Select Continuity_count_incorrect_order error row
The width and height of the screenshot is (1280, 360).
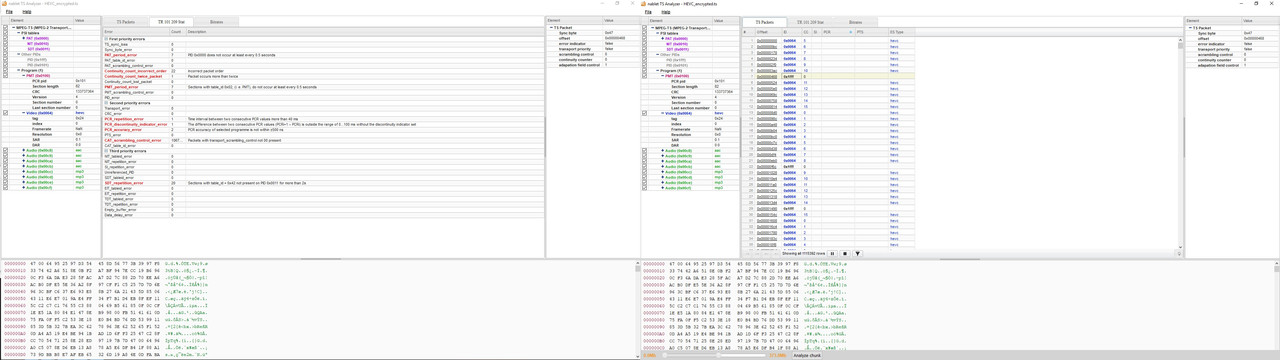324,71
